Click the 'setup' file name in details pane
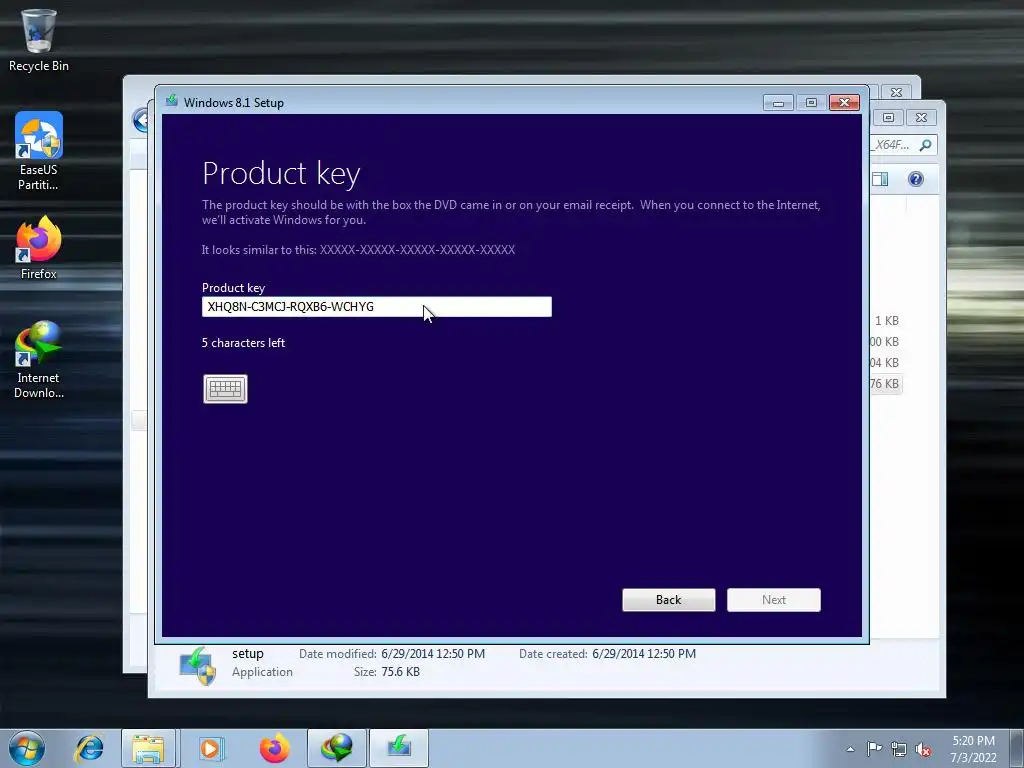This screenshot has width=1024, height=768. (248, 654)
